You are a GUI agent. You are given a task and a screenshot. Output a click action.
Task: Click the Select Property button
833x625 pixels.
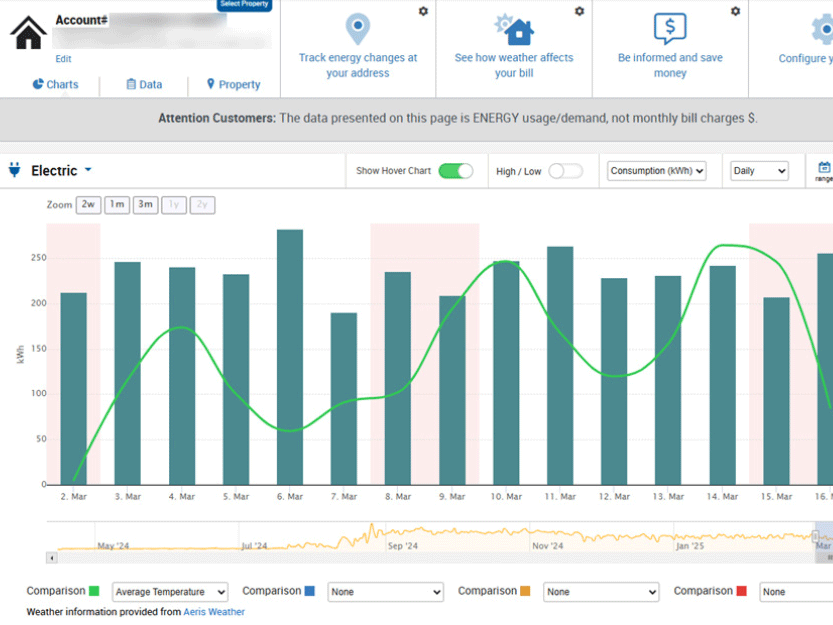[x=244, y=5]
